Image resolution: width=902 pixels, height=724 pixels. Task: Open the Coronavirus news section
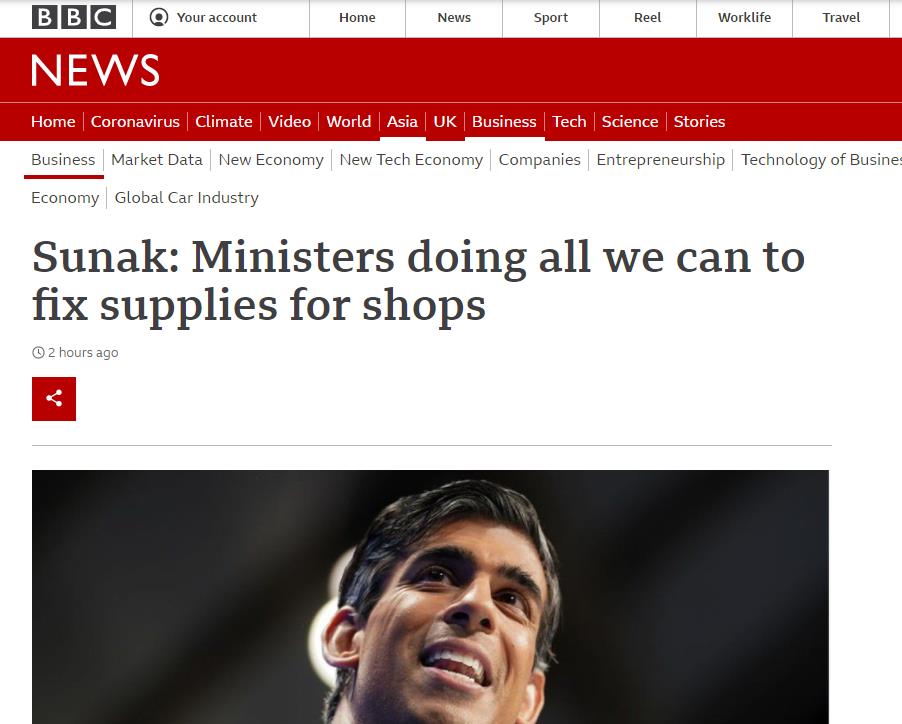(135, 121)
